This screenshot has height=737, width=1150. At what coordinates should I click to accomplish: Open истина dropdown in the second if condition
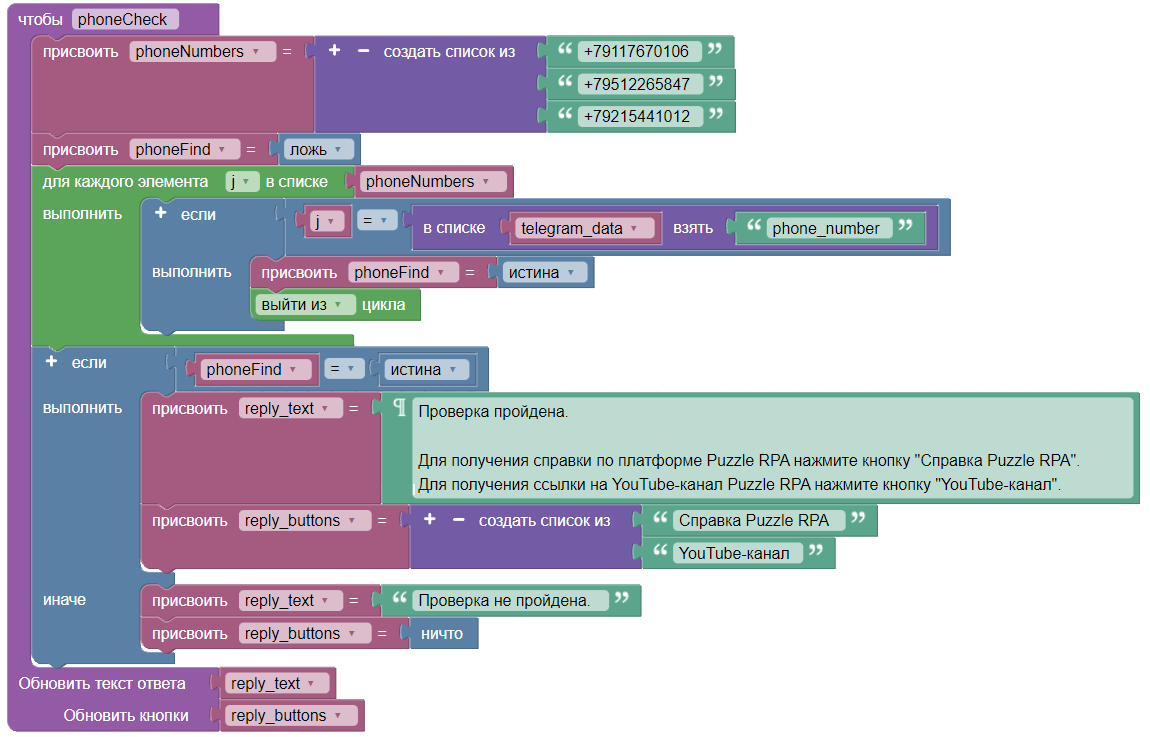pos(425,370)
